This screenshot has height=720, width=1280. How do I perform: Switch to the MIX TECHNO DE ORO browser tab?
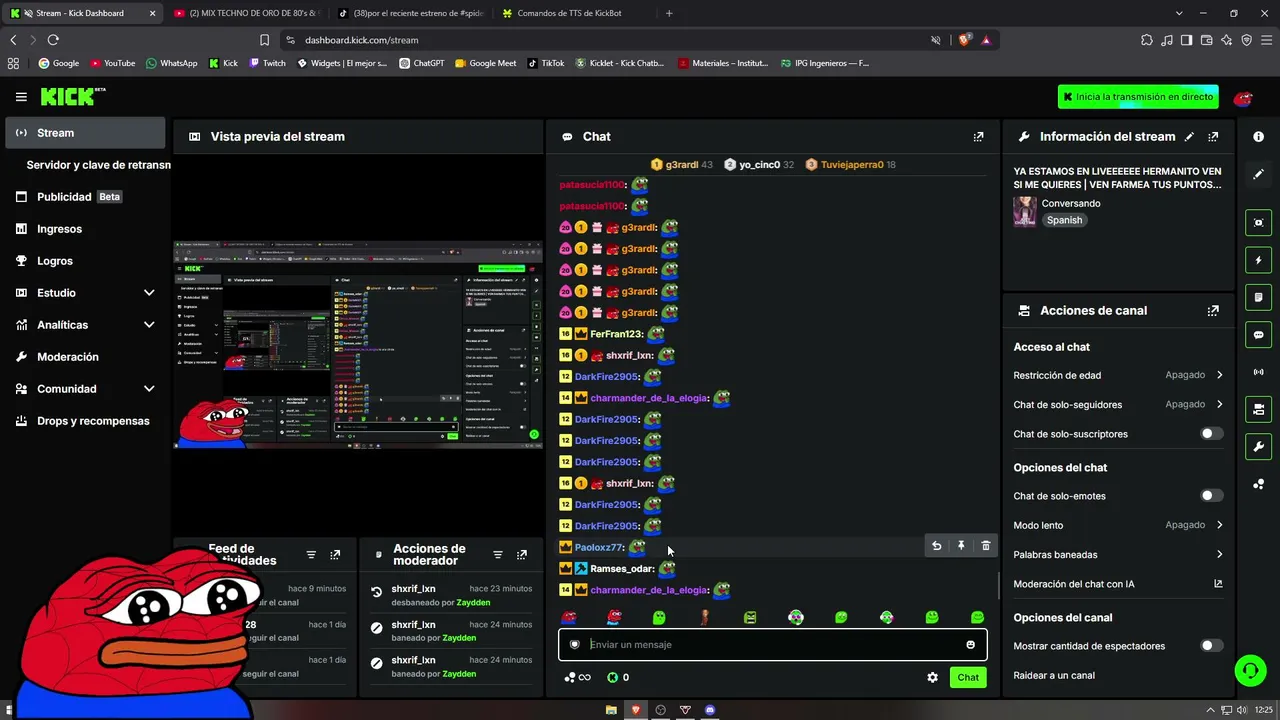point(245,13)
